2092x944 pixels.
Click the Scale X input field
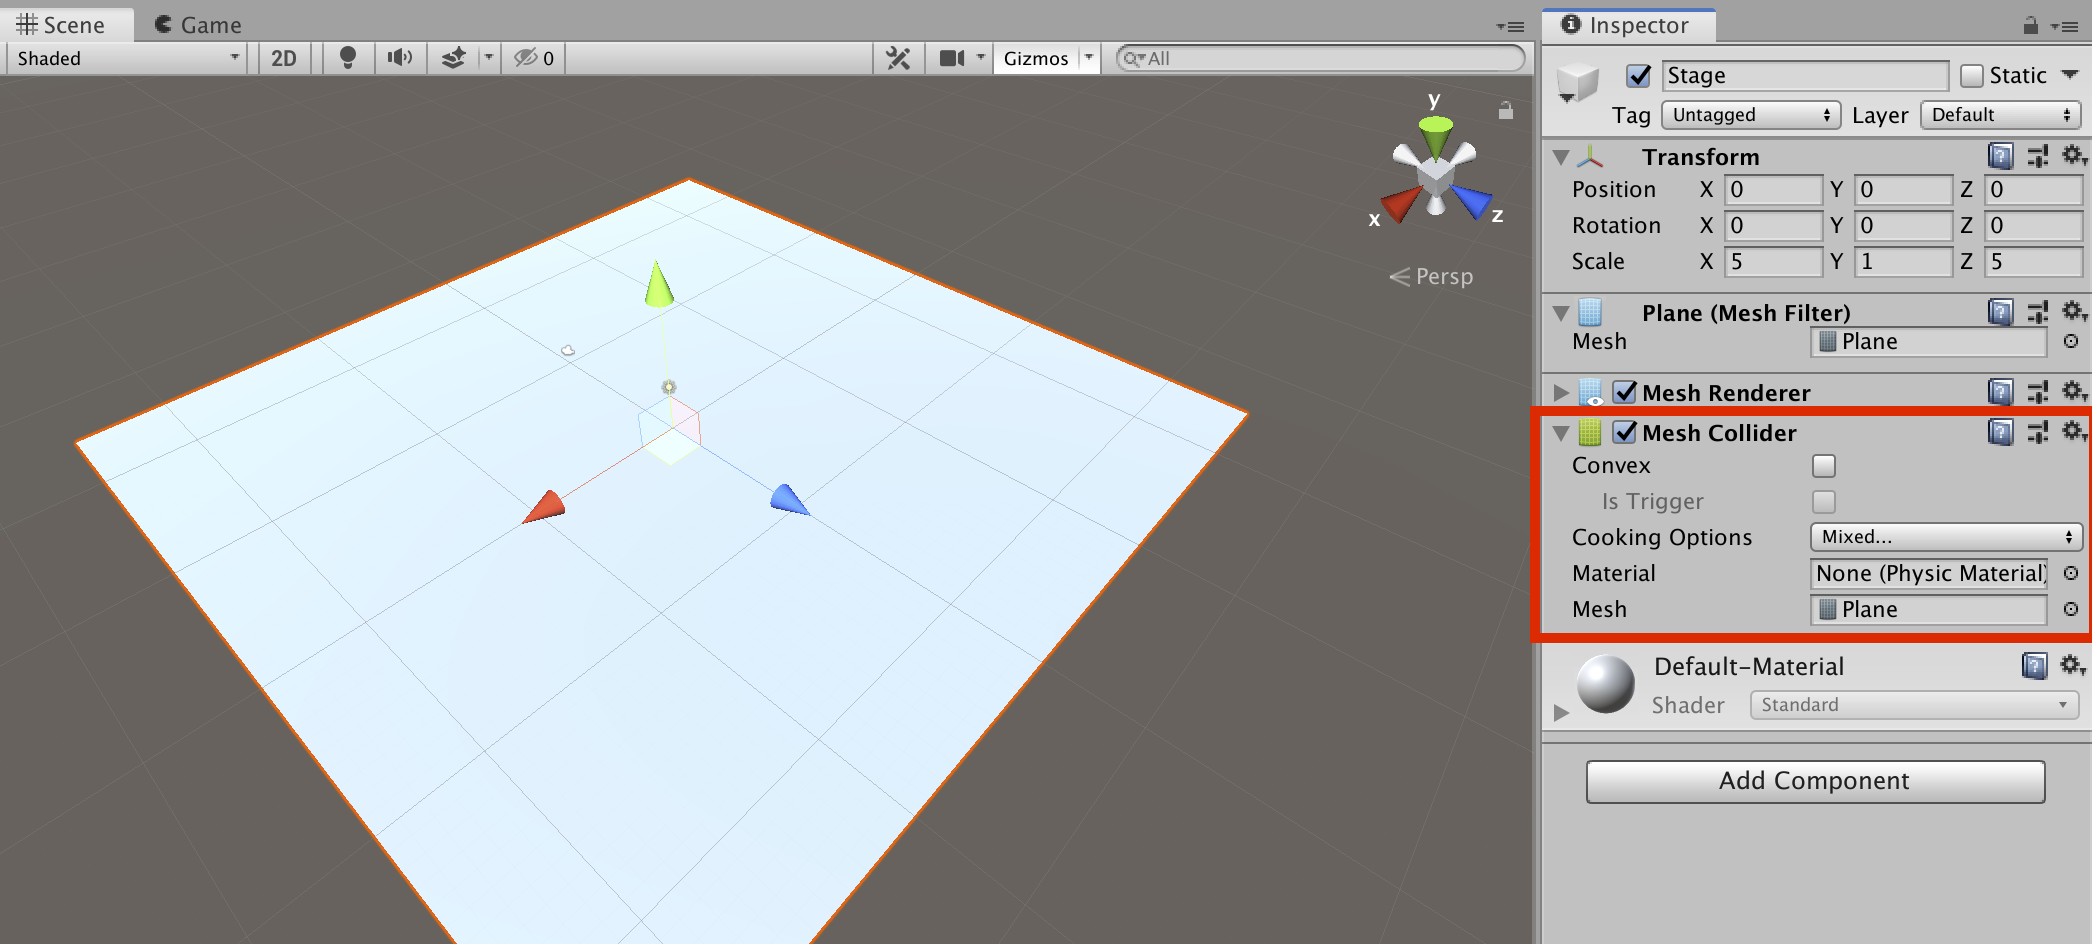coord(1772,261)
